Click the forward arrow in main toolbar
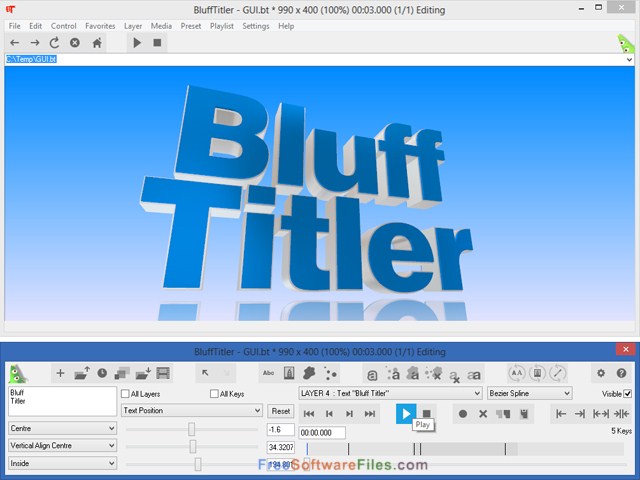The height and width of the screenshot is (480, 640). (x=35, y=42)
